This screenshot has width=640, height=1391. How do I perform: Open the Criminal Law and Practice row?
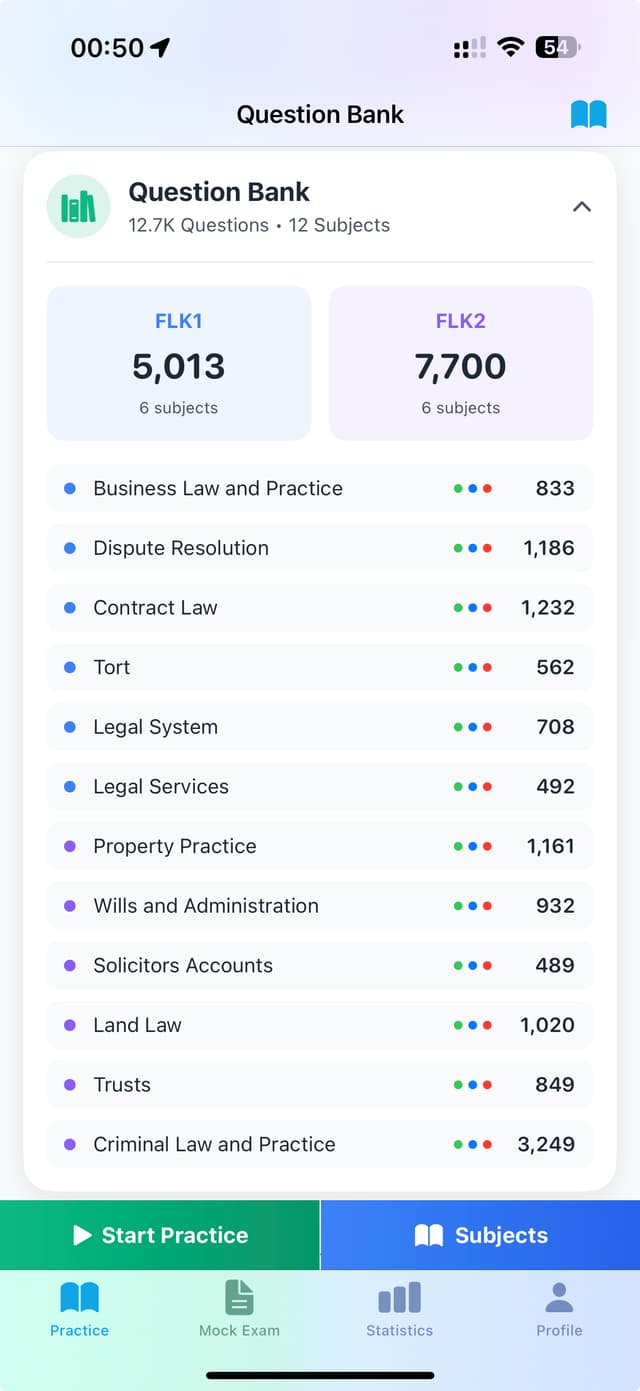[320, 1144]
